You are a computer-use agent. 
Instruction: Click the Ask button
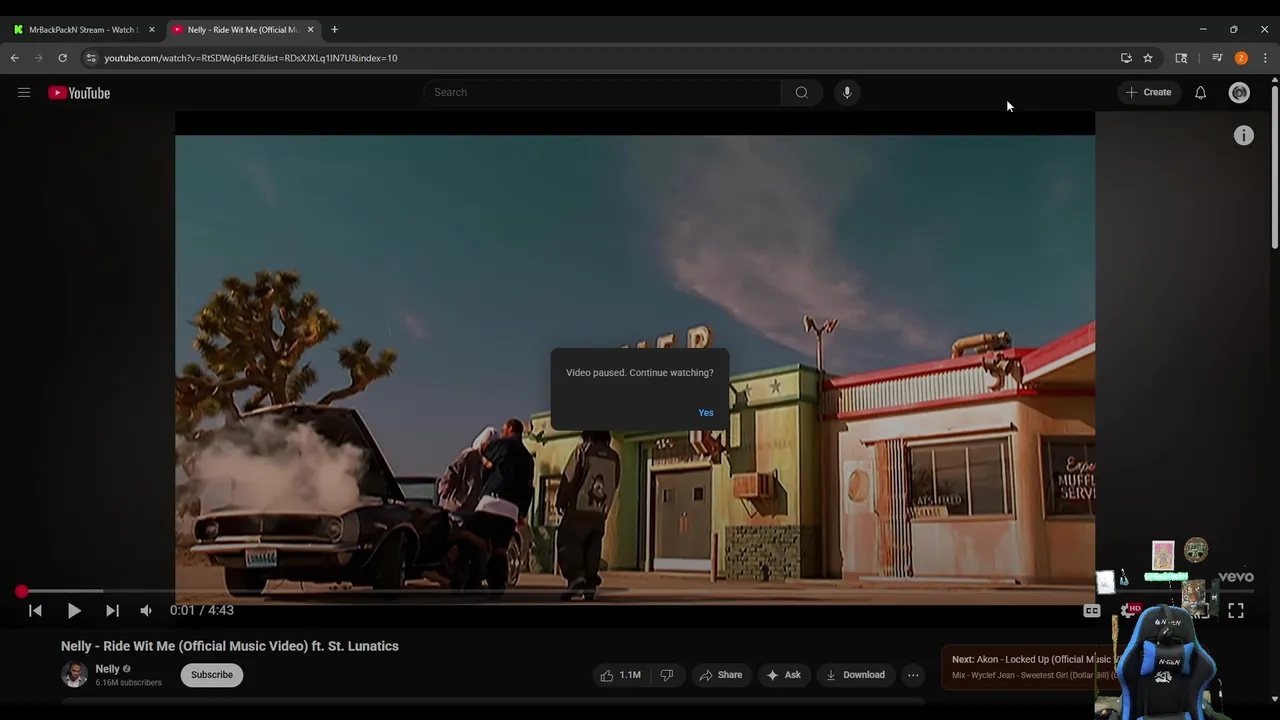(x=784, y=675)
